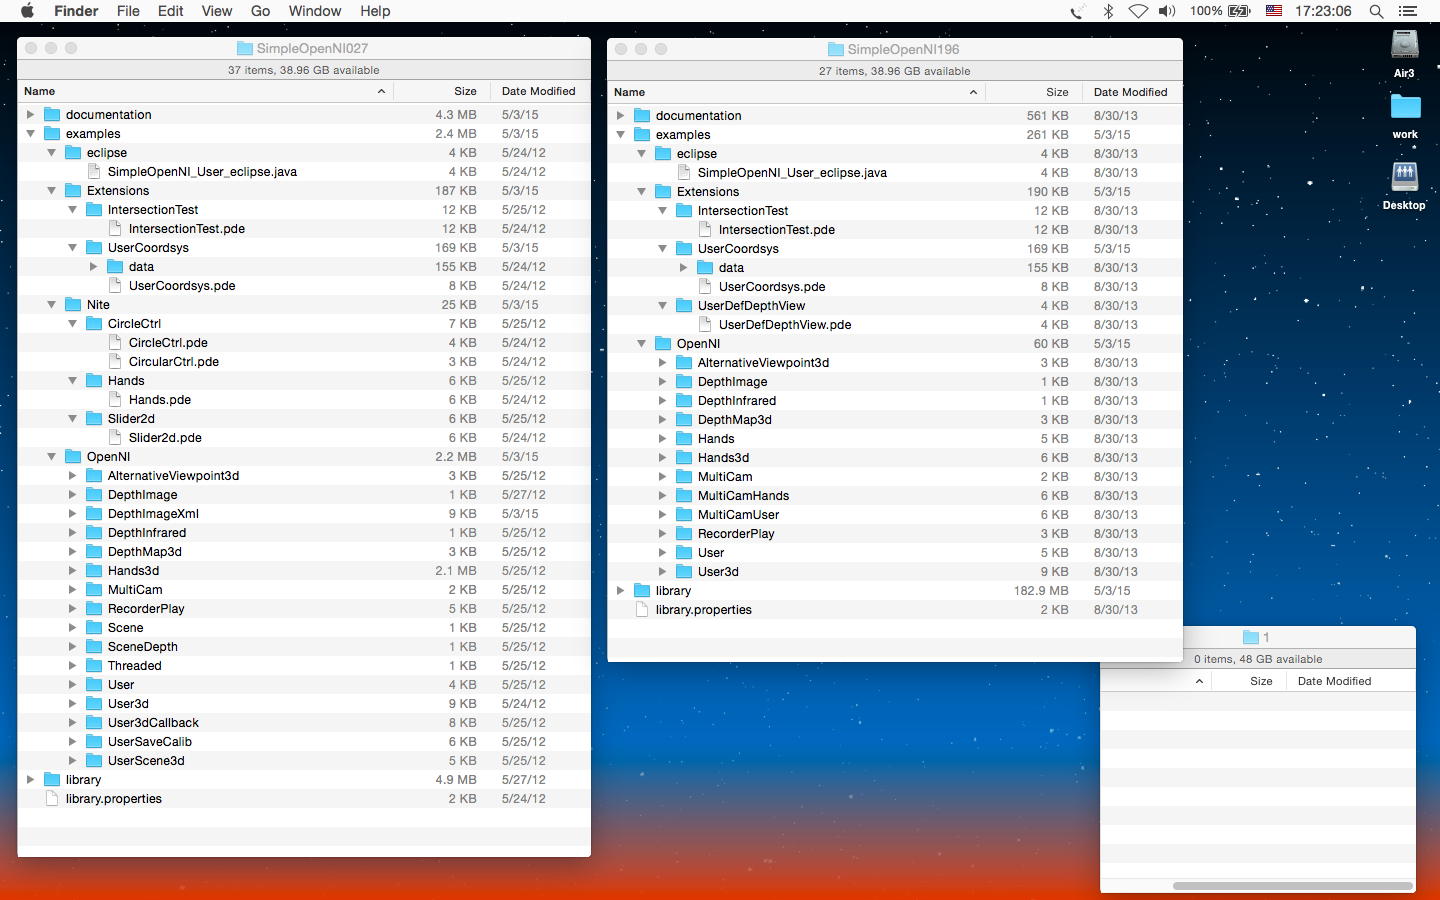Expand the Threaded folder in SimpleOpenNI027
Image resolution: width=1440 pixels, height=900 pixels.
click(73, 666)
